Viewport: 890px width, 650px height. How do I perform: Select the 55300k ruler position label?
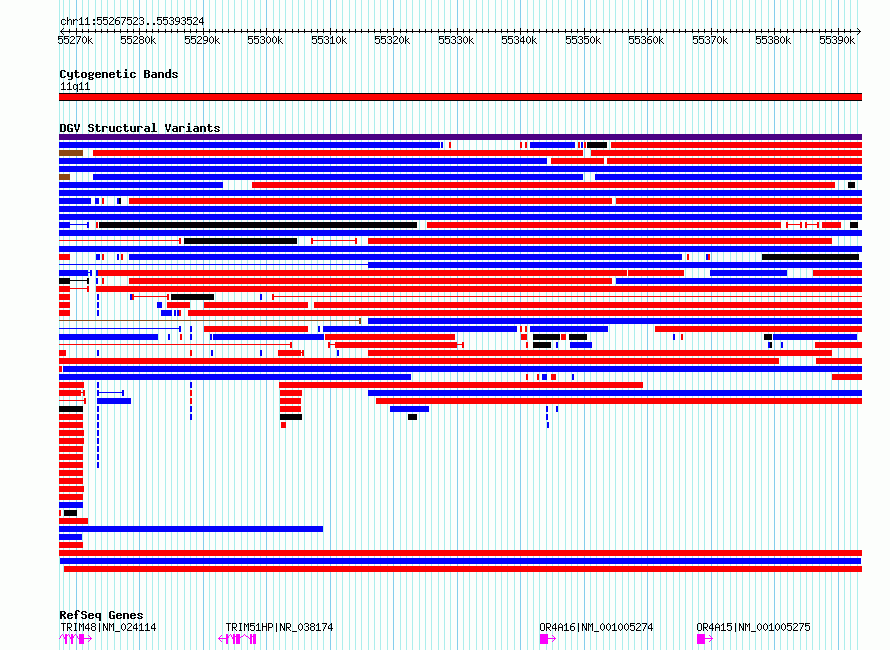(265, 40)
